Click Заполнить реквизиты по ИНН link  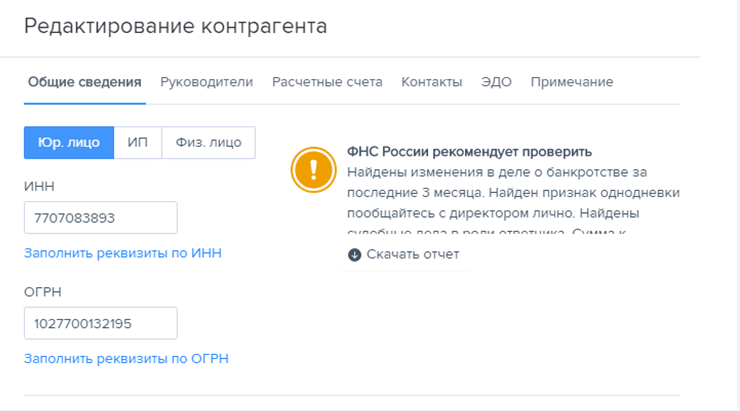(123, 253)
